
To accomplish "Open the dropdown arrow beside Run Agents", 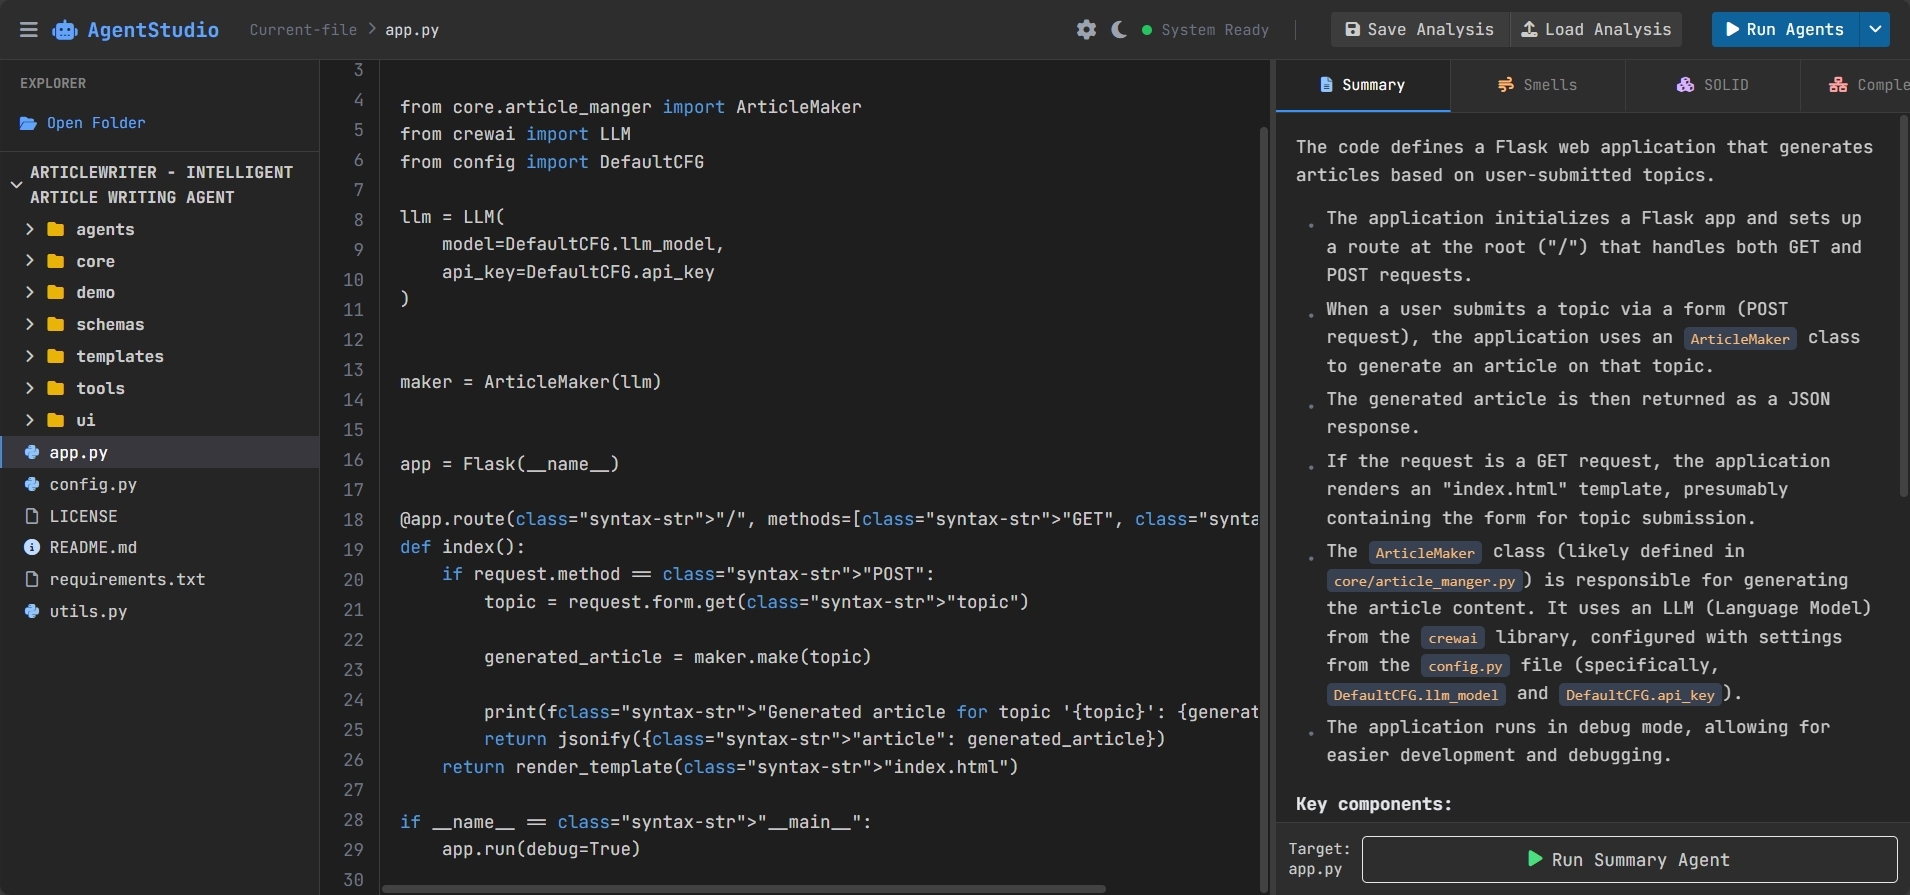I will pos(1875,29).
